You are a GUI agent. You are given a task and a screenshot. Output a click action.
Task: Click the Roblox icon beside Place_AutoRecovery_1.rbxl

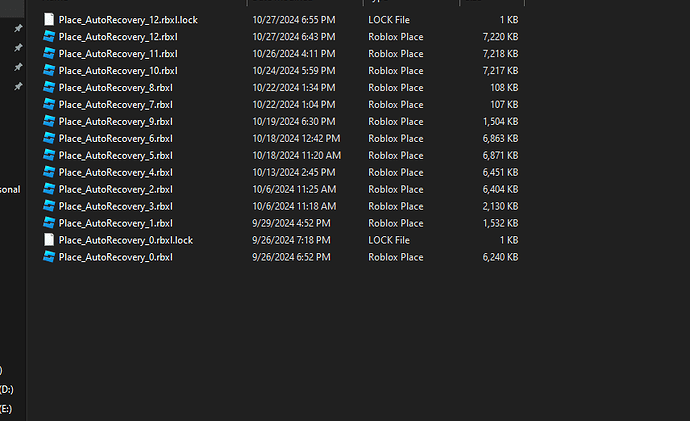click(x=48, y=223)
